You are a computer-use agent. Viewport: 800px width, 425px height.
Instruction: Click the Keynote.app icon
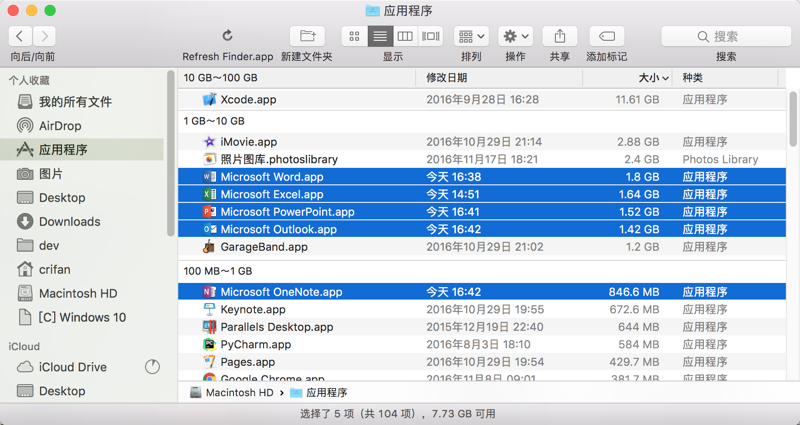click(209, 309)
